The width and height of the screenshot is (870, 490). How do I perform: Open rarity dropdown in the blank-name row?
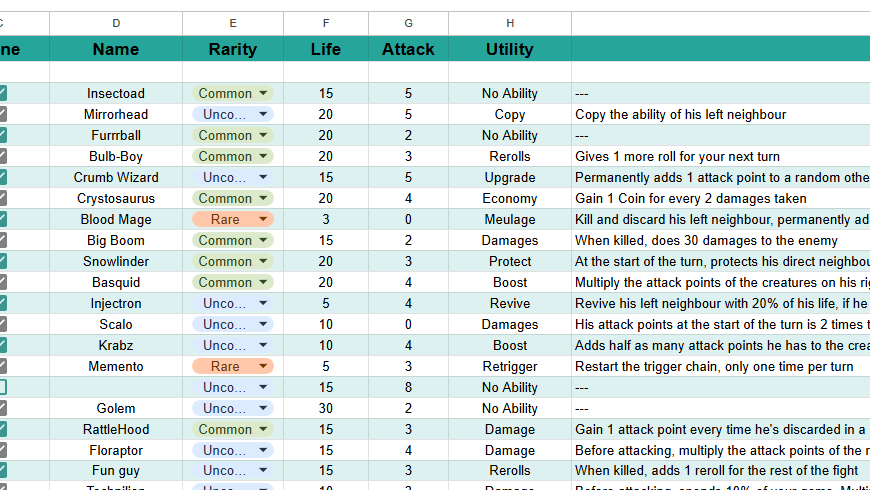[x=263, y=387]
